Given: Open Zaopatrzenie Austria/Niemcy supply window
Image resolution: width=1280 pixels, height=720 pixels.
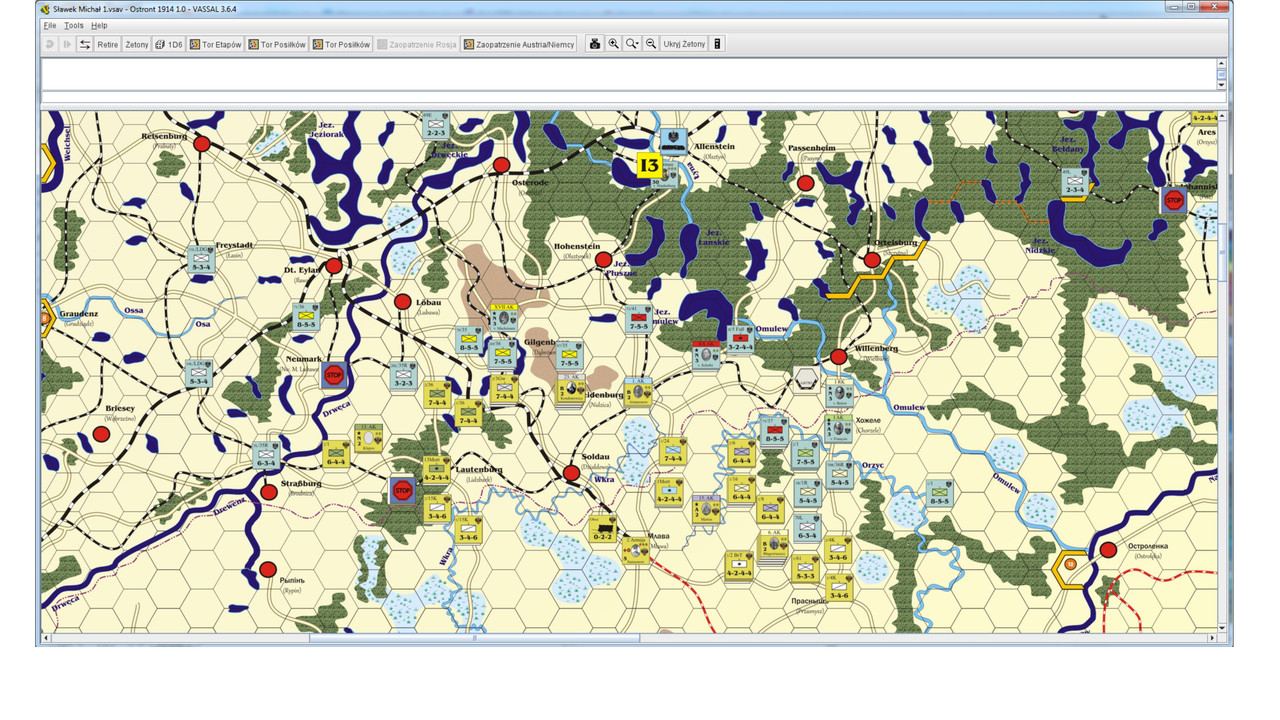Looking at the screenshot, I should 518,44.
